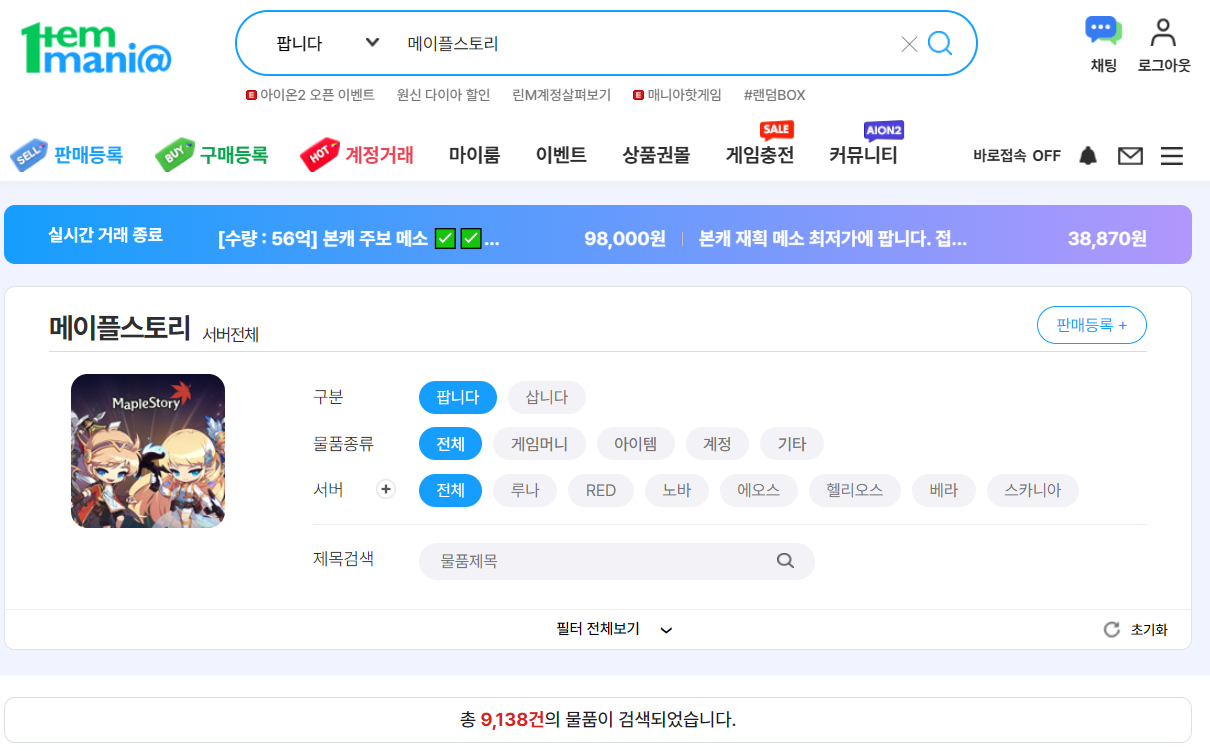The height and width of the screenshot is (751, 1210).
Task: Click the 로그아웃 user icon
Action: pyautogui.click(x=1163, y=44)
